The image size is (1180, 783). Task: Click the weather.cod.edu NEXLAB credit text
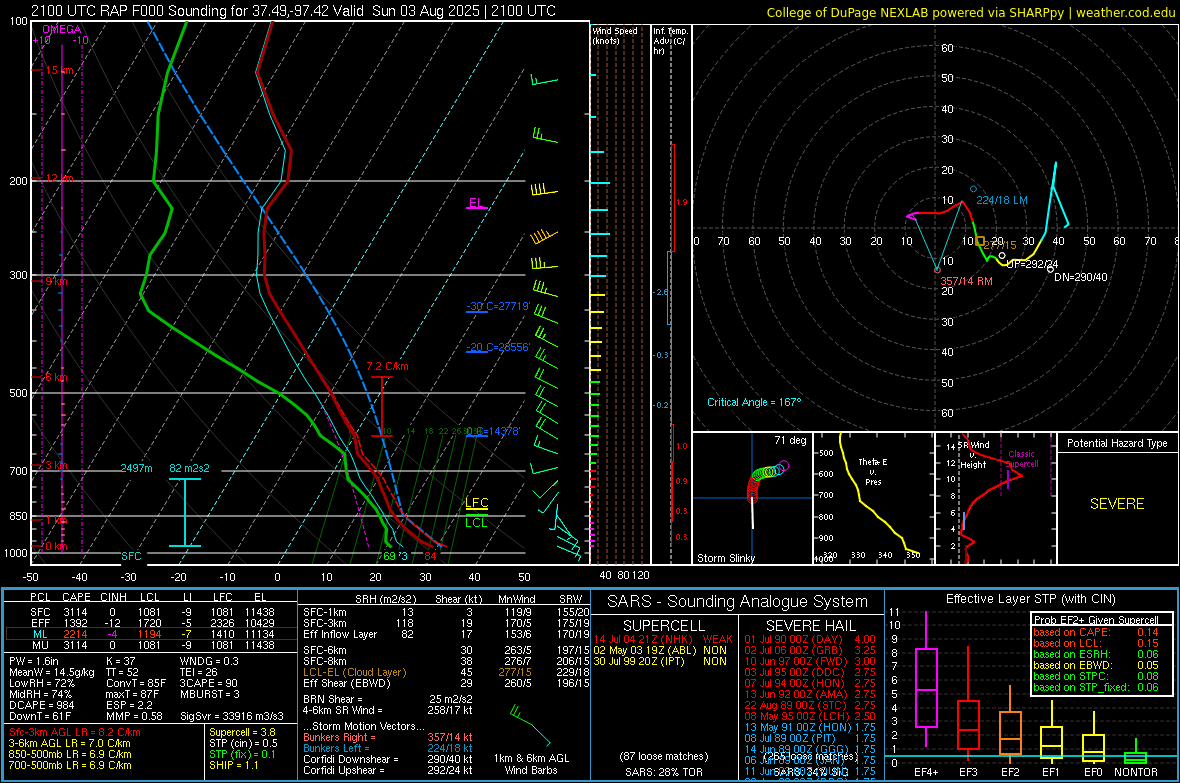(971, 12)
